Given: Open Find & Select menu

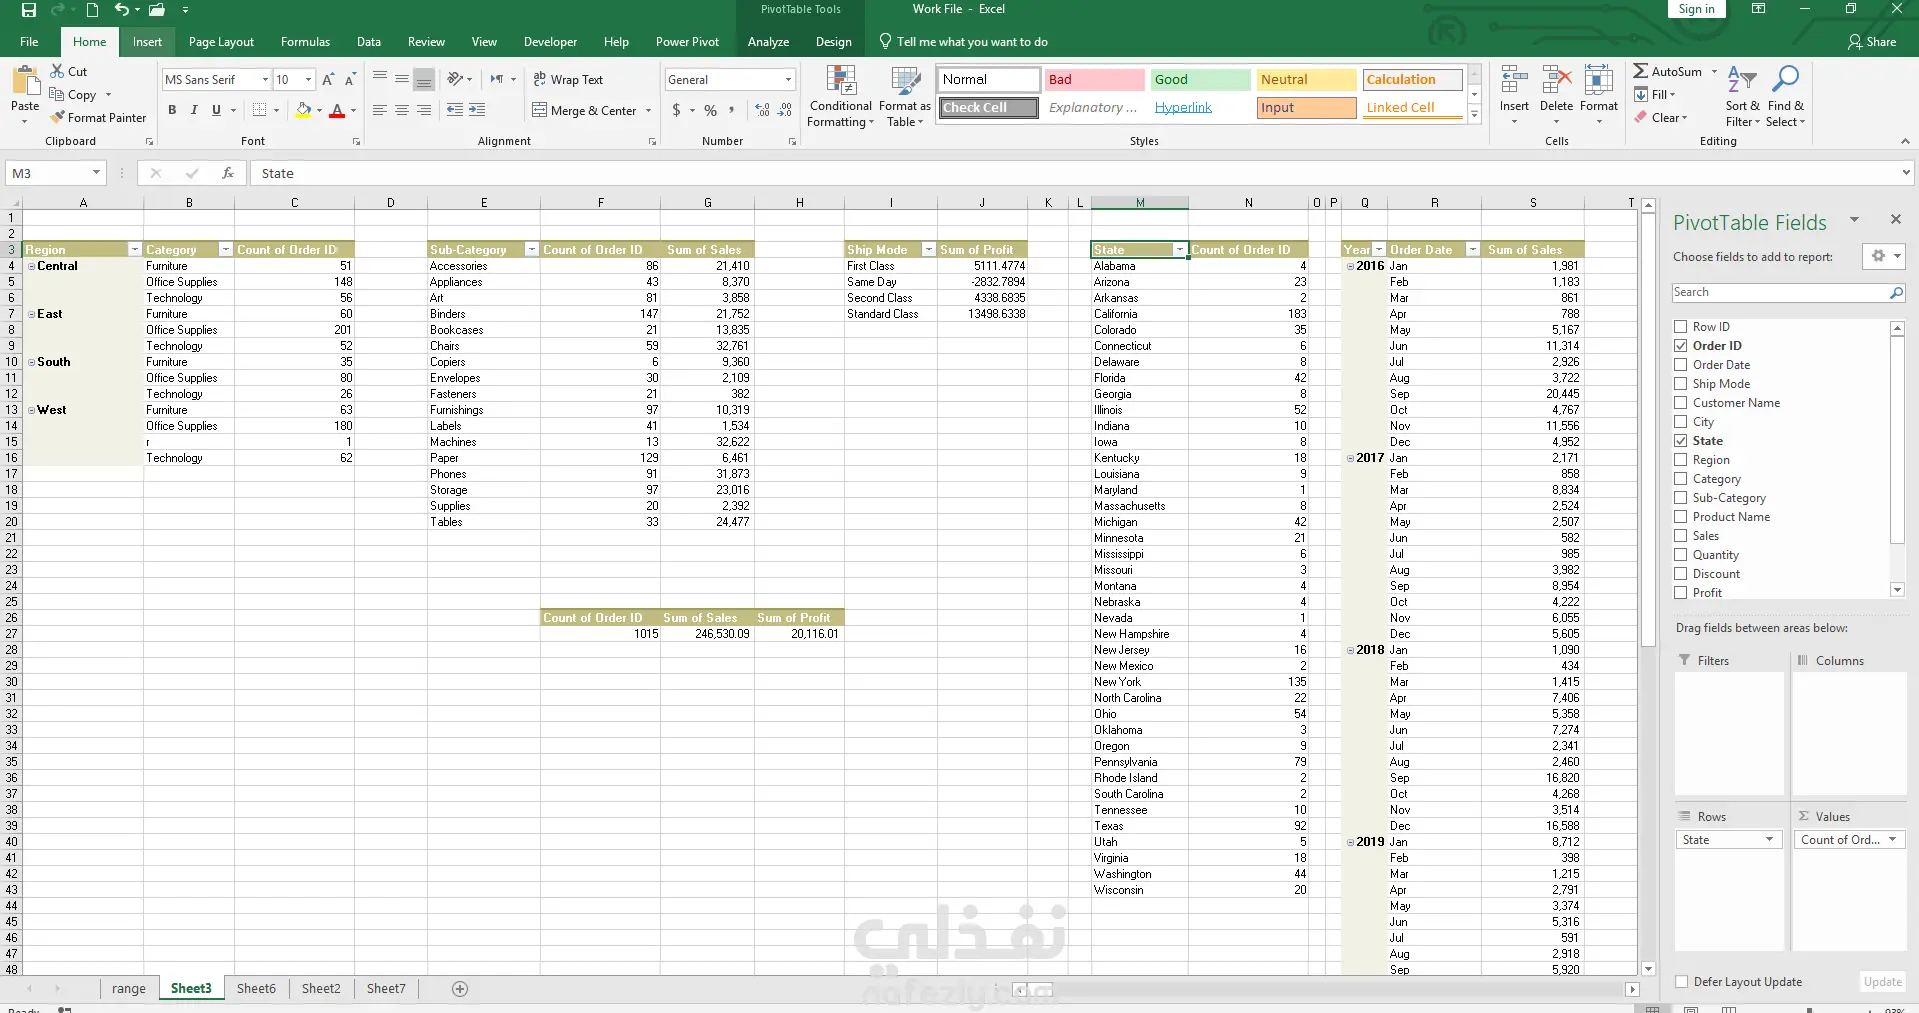Looking at the screenshot, I should (1785, 96).
